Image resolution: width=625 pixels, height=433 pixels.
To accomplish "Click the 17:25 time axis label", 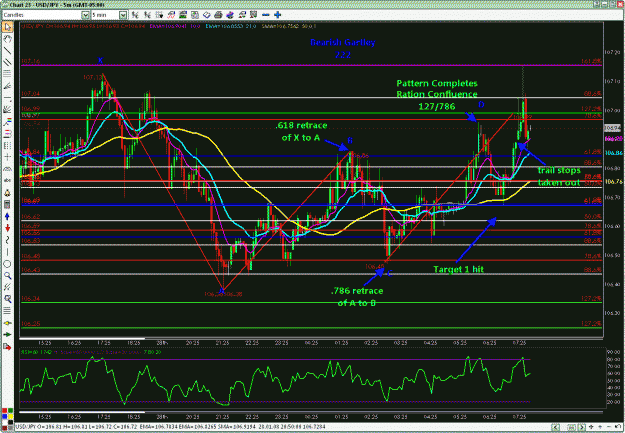I will click(104, 343).
